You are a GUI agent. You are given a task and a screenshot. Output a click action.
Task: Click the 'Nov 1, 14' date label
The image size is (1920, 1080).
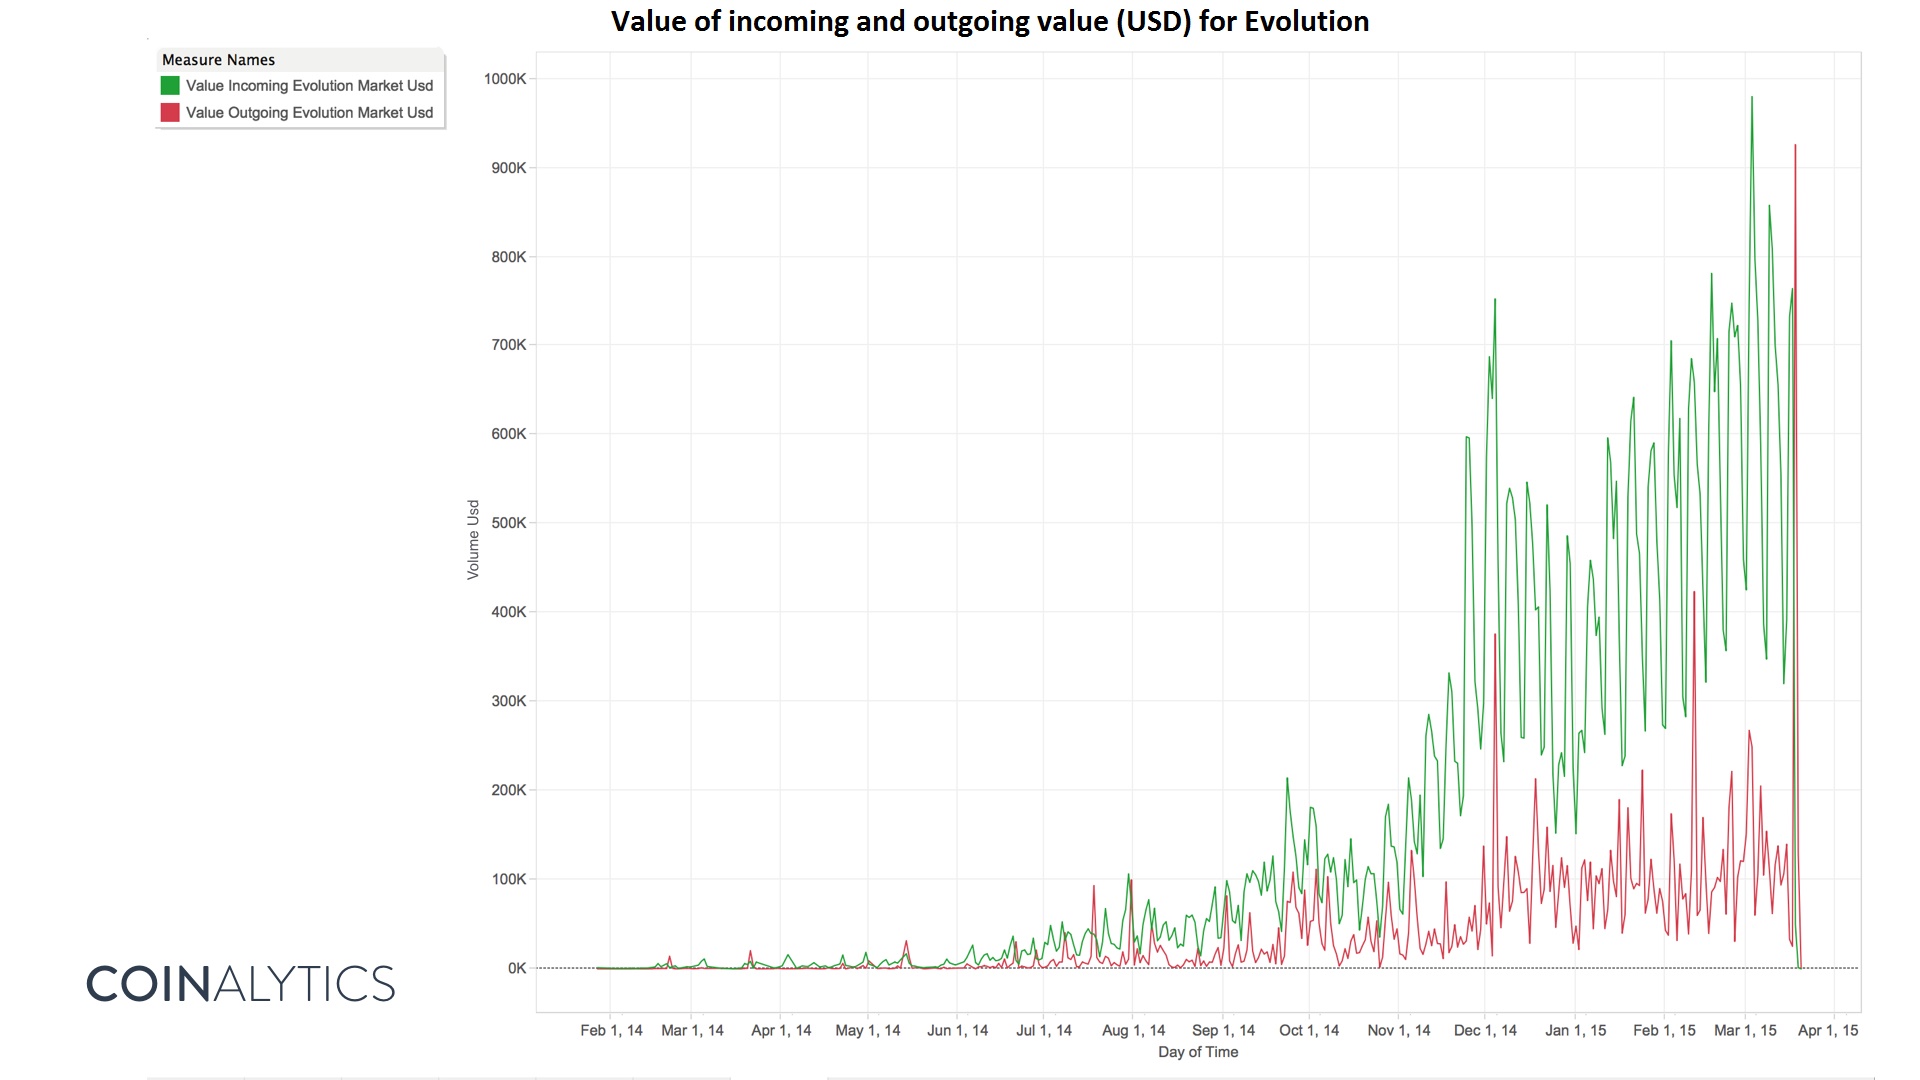pyautogui.click(x=1399, y=1030)
